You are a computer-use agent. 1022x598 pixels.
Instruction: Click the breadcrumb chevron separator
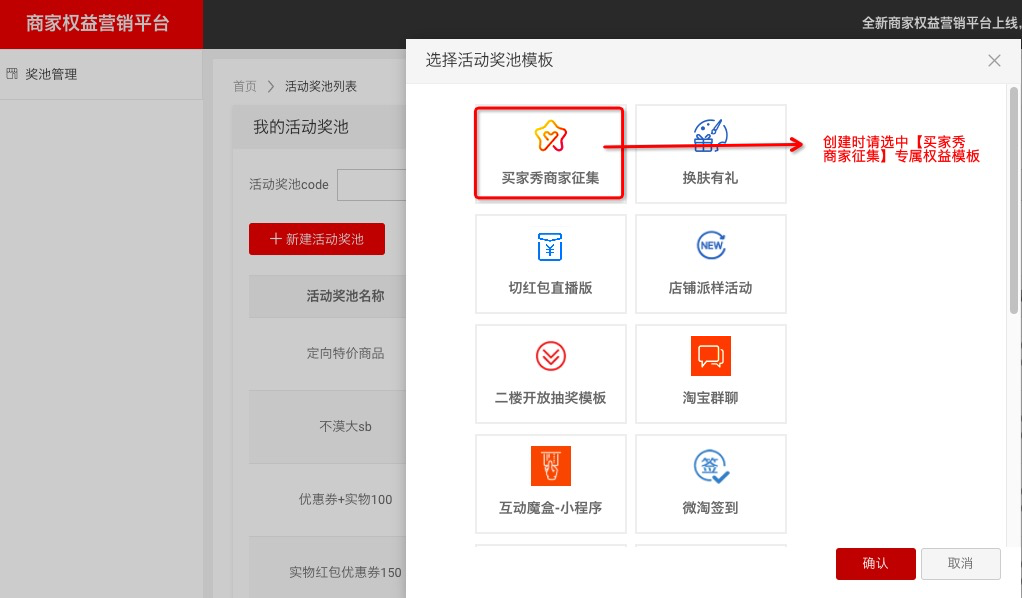click(x=270, y=86)
